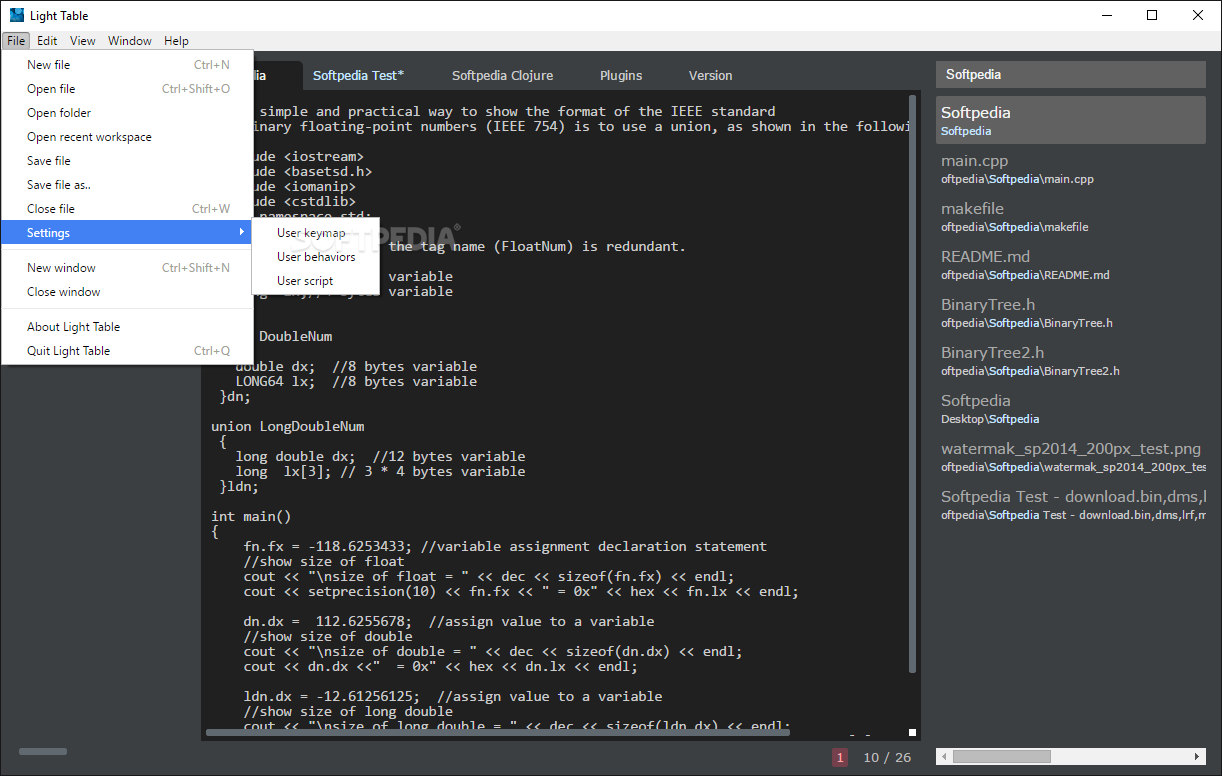
Task: Click the line "int main()"
Action: click(251, 517)
